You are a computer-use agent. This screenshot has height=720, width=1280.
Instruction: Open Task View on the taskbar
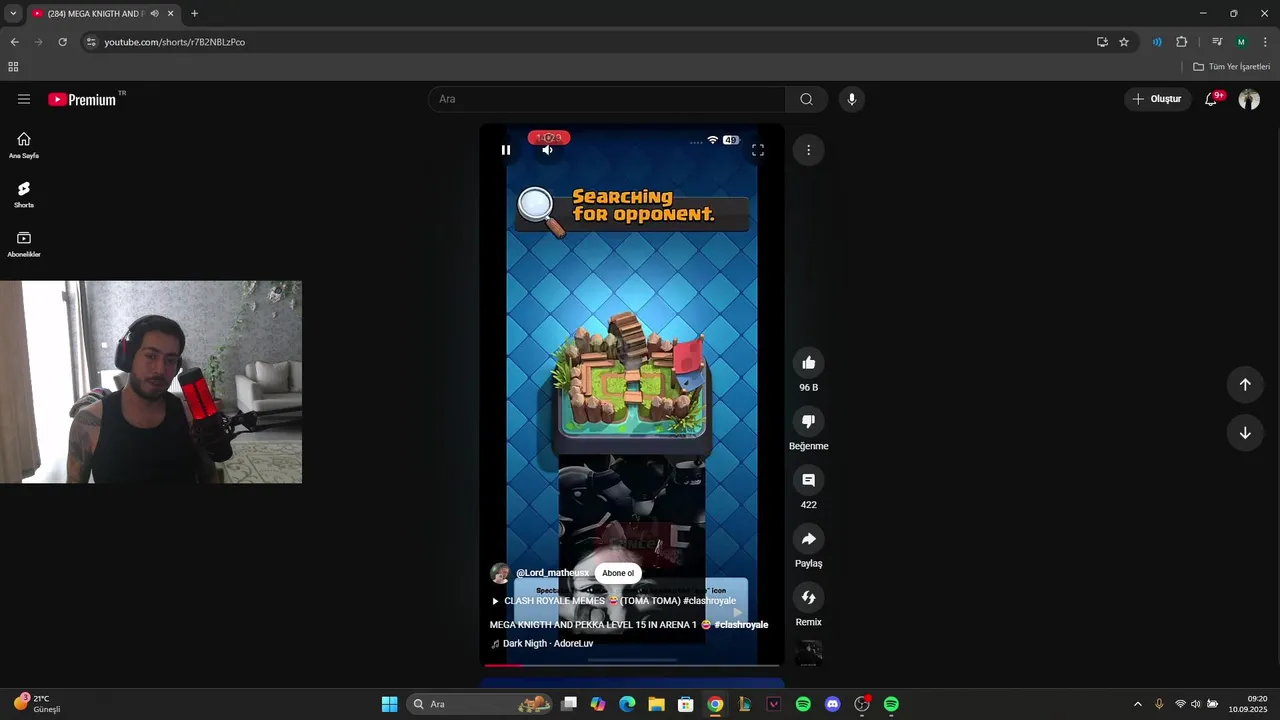569,704
